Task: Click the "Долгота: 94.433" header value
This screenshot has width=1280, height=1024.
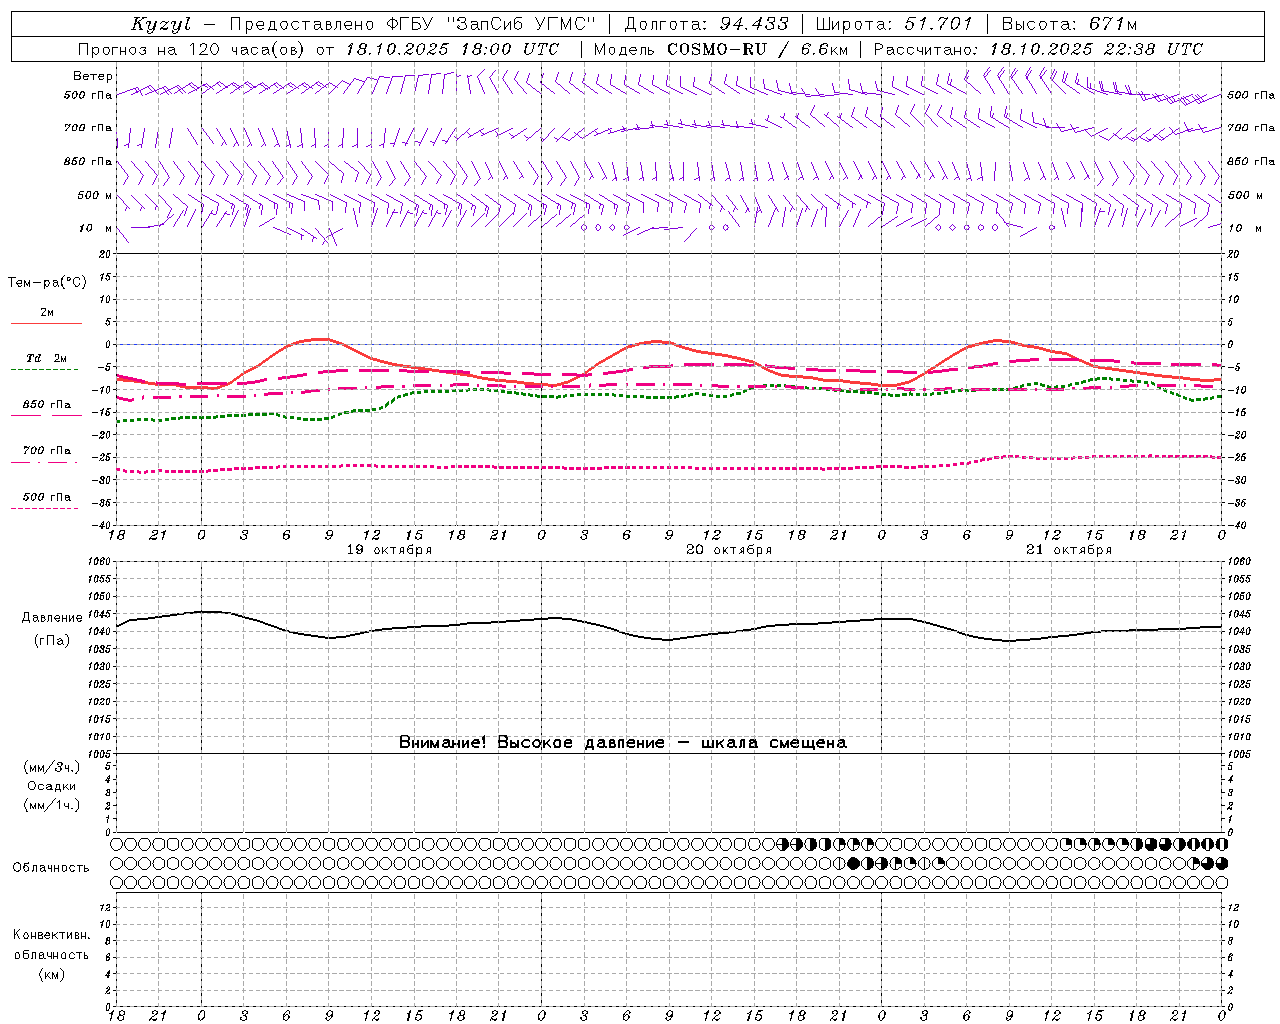Action: [x=706, y=24]
